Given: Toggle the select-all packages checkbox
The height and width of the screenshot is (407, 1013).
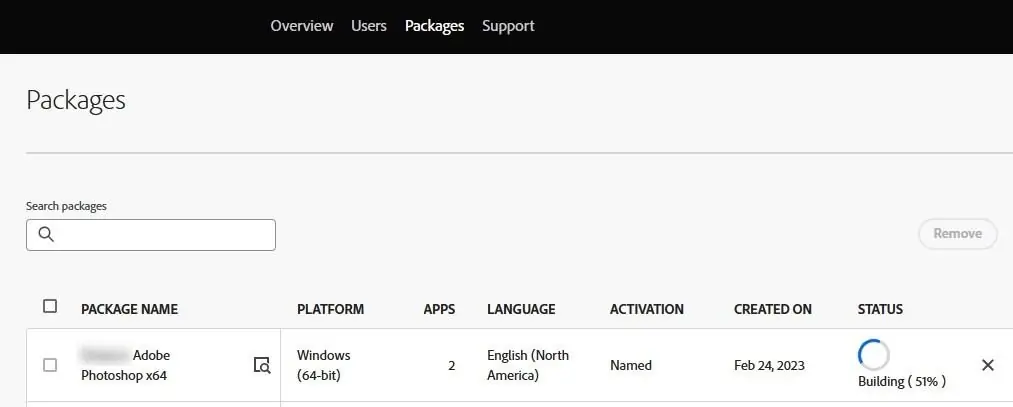Looking at the screenshot, I should click(50, 306).
